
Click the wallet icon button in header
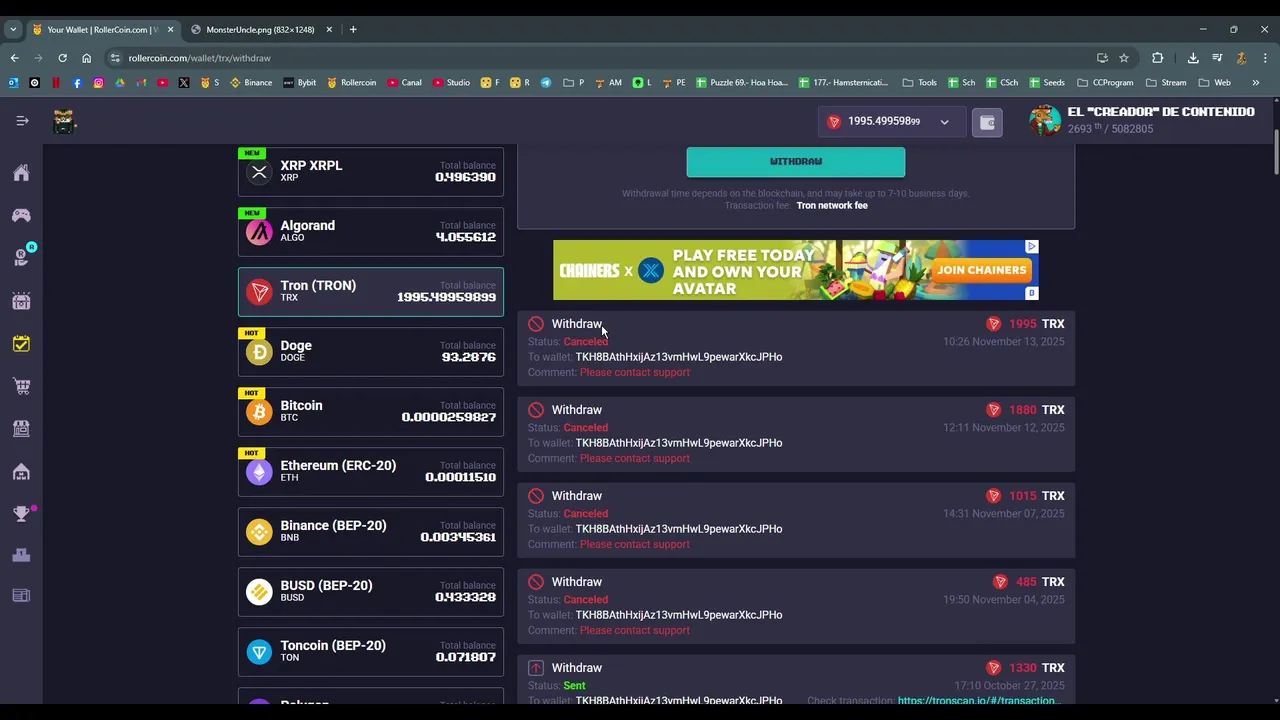pyautogui.click(x=987, y=122)
